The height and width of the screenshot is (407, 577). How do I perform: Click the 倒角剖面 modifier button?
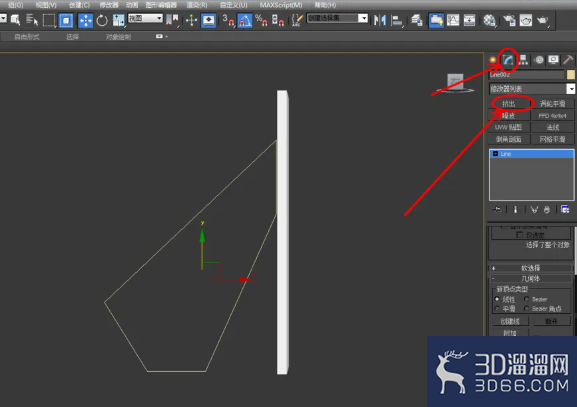point(509,139)
